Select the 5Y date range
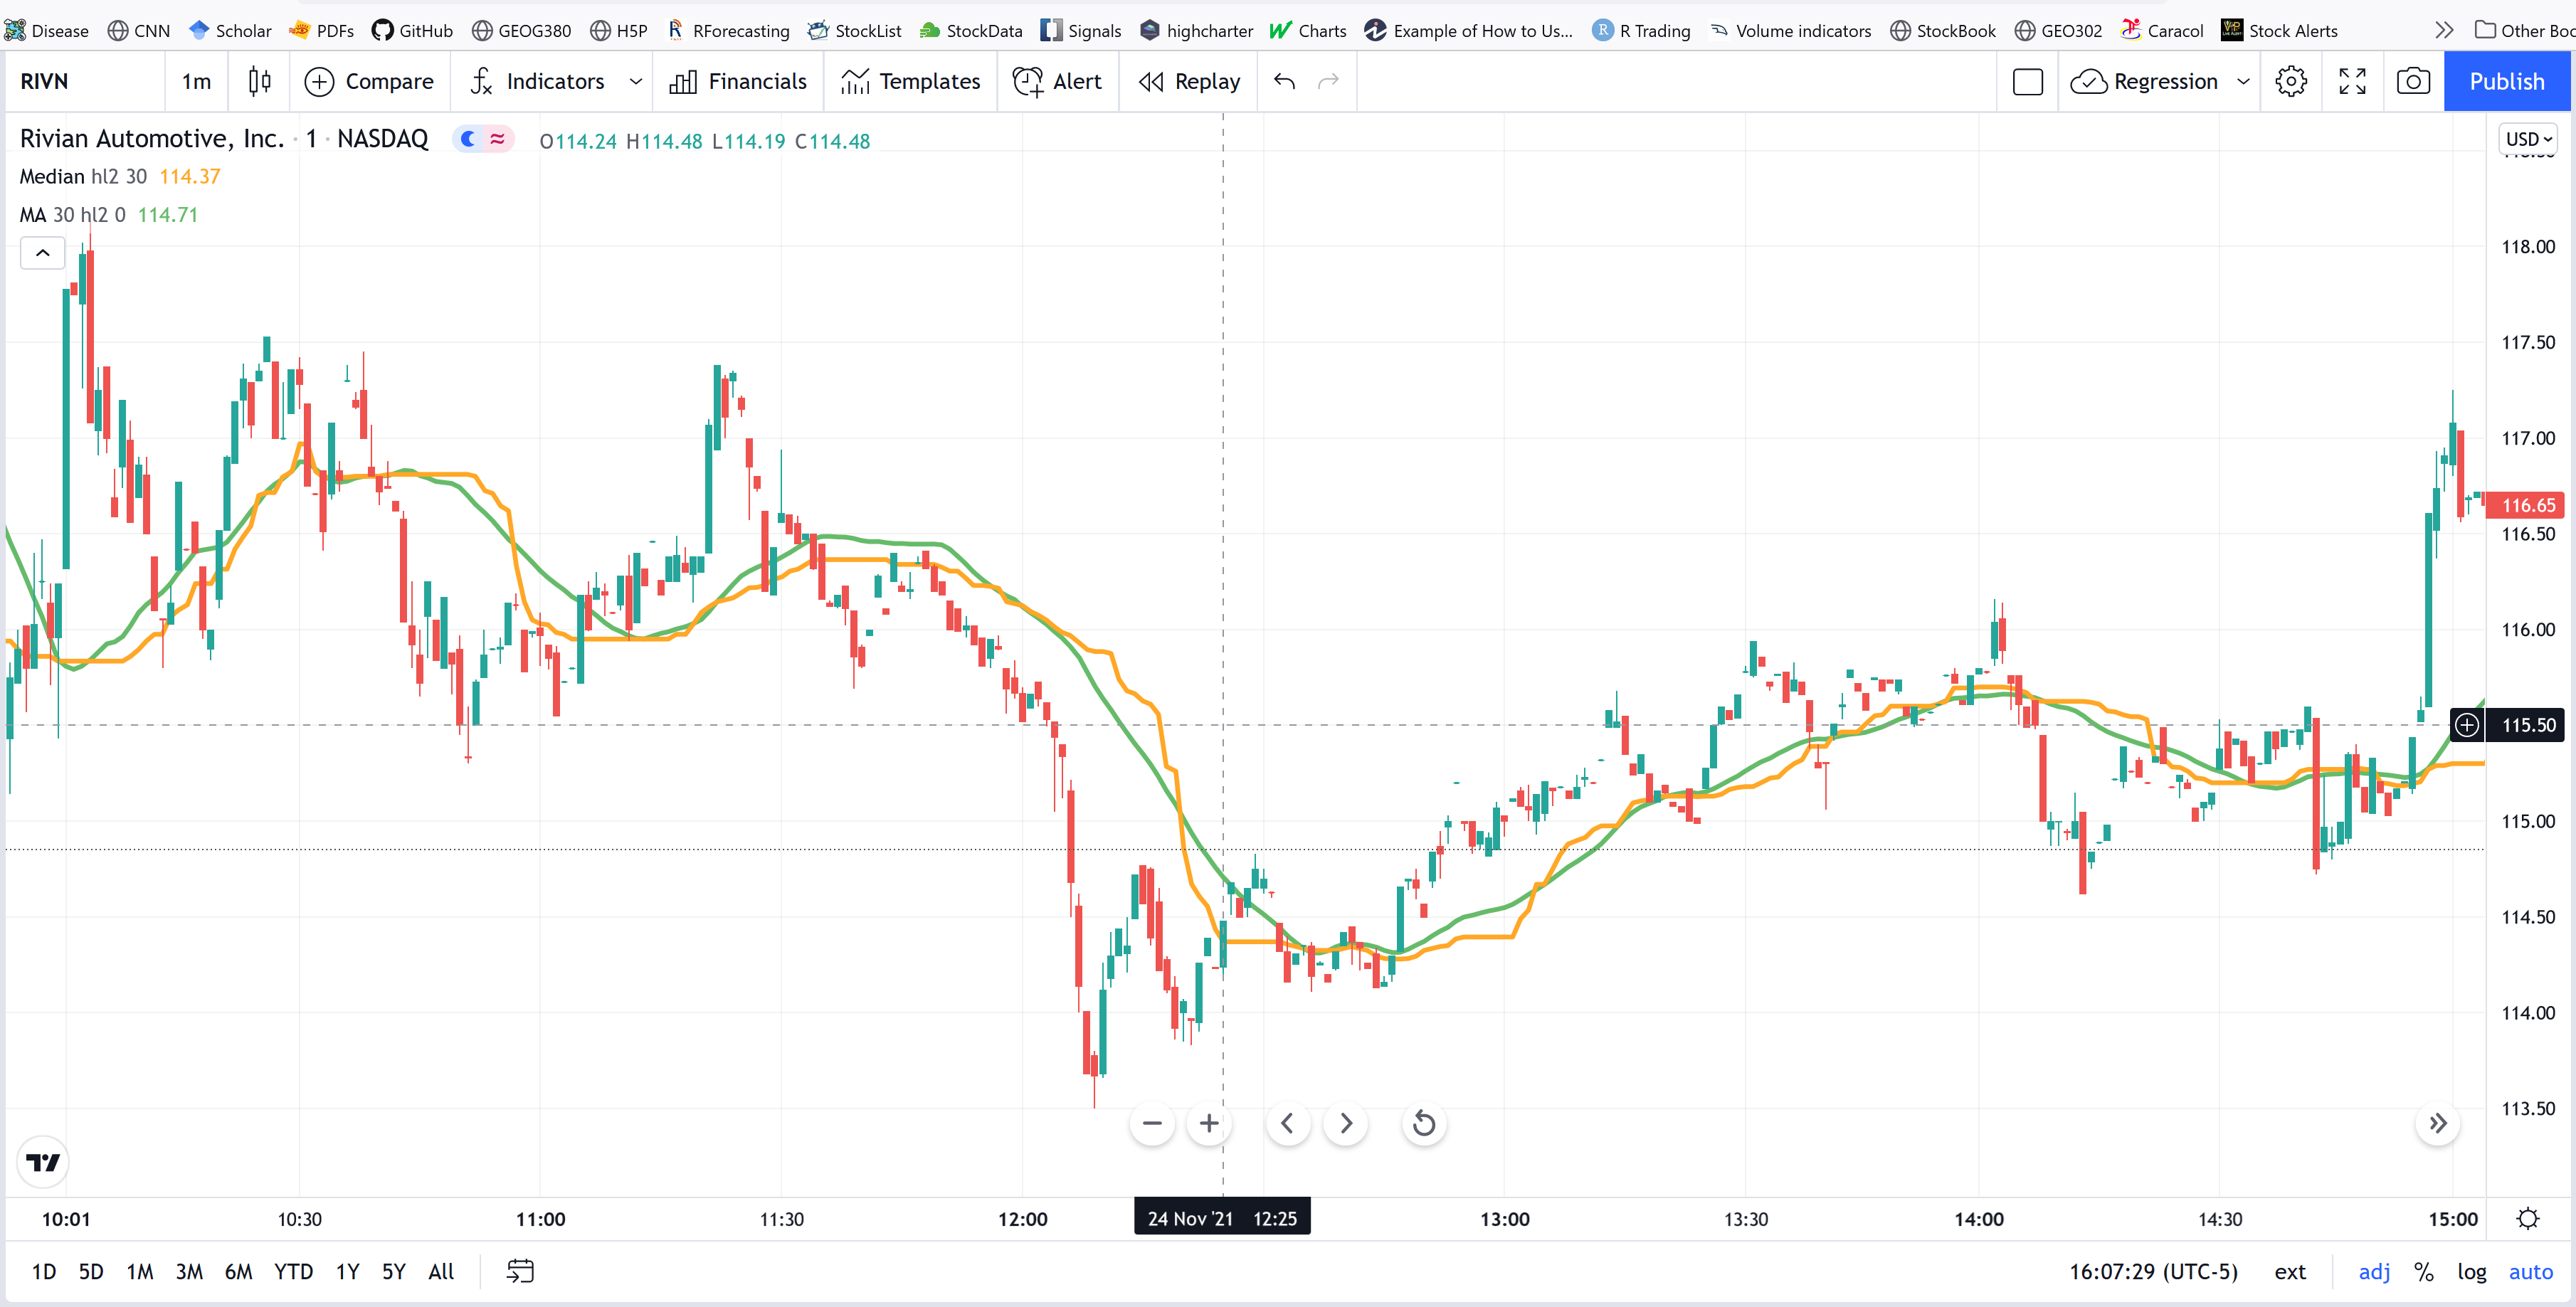Screen dimensions: 2576x1307 click(x=394, y=1271)
